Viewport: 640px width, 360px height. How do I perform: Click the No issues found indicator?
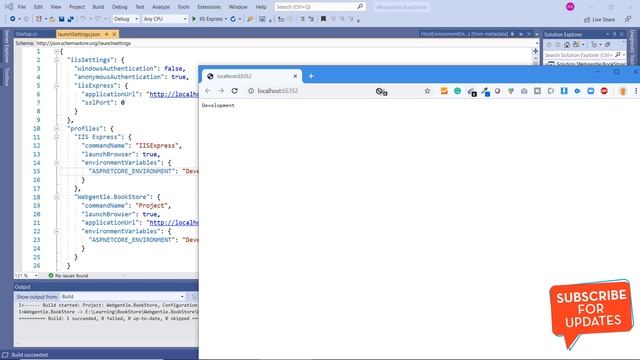pos(68,276)
